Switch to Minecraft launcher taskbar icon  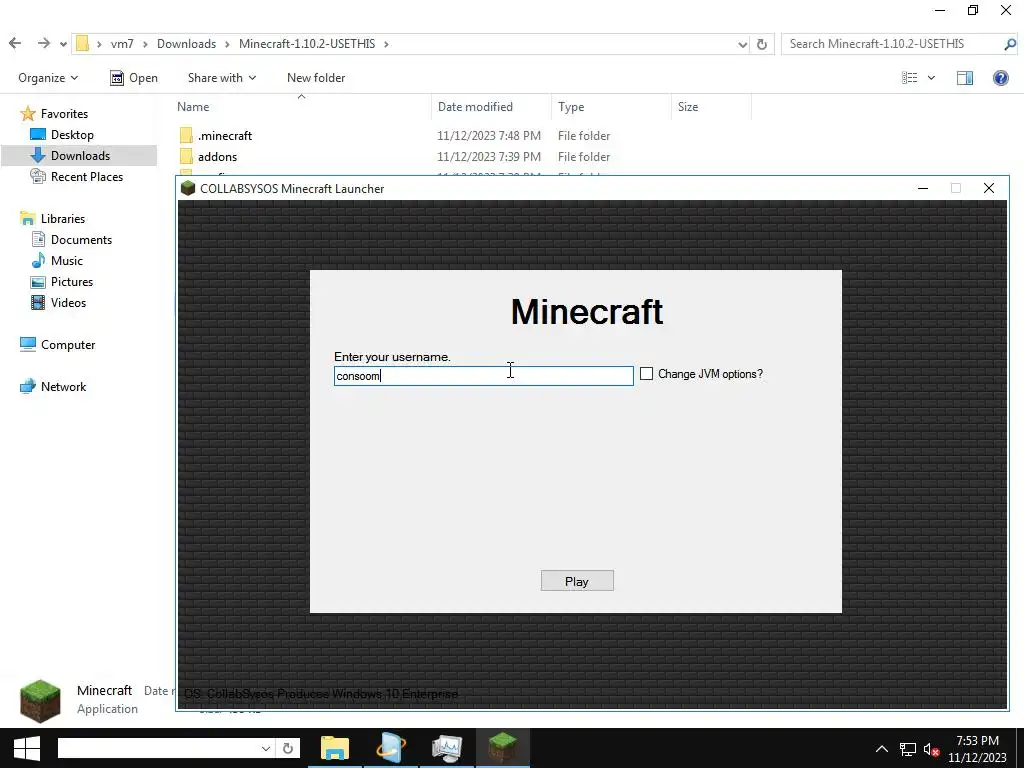click(503, 748)
